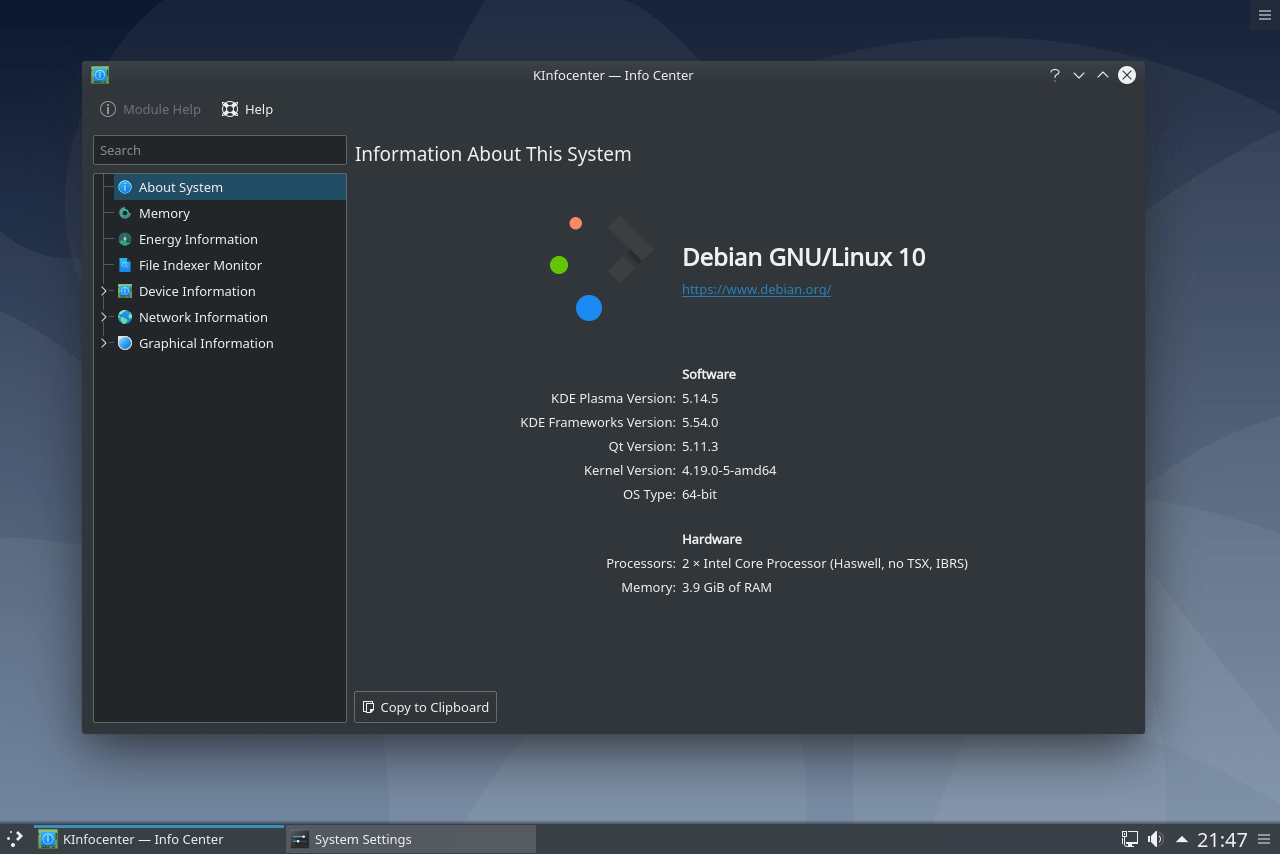Click the KInfocenter icon in the titlebar
The image size is (1280, 854).
click(99, 74)
